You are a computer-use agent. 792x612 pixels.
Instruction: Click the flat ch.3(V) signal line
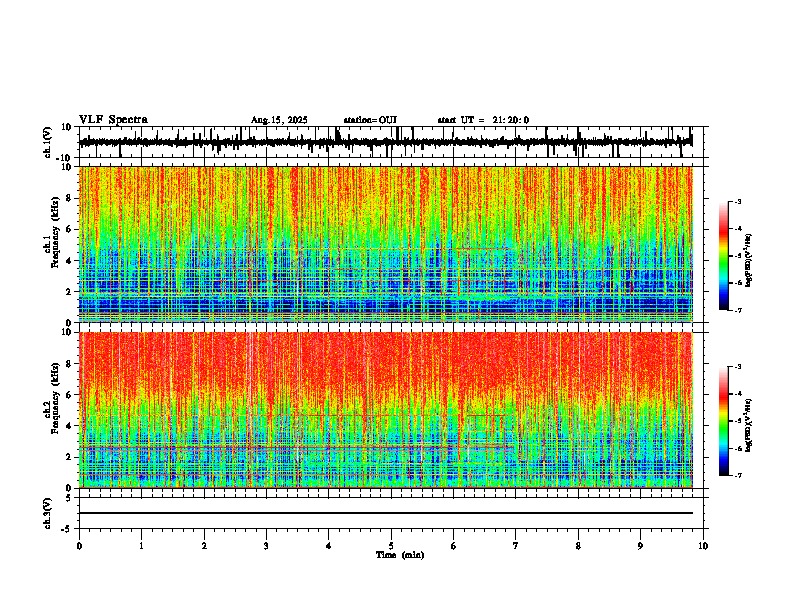(x=386, y=513)
